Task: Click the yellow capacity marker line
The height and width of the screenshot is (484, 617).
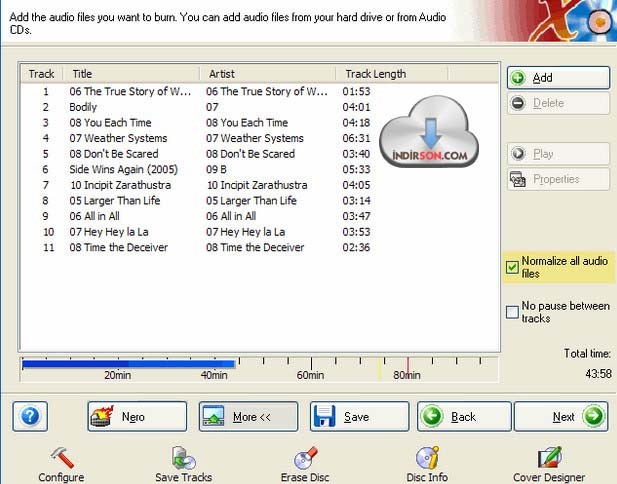Action: pos(379,368)
